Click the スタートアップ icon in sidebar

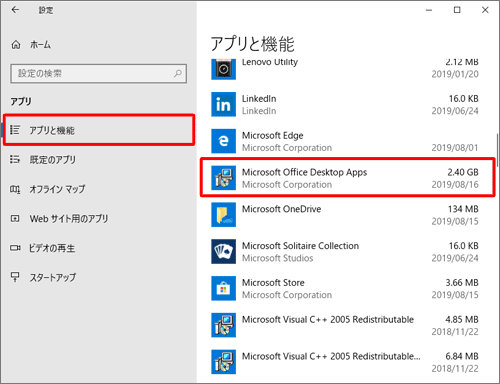(x=15, y=277)
